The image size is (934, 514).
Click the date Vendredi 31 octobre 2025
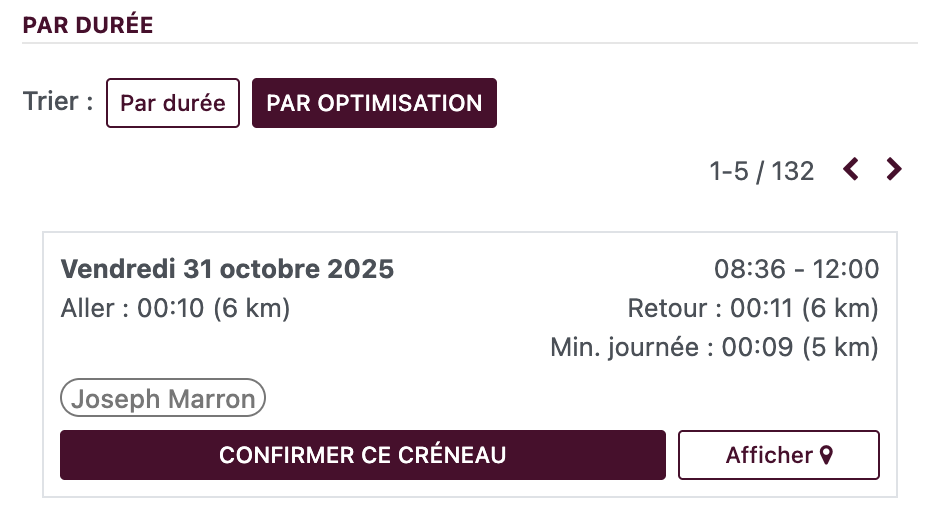click(227, 269)
